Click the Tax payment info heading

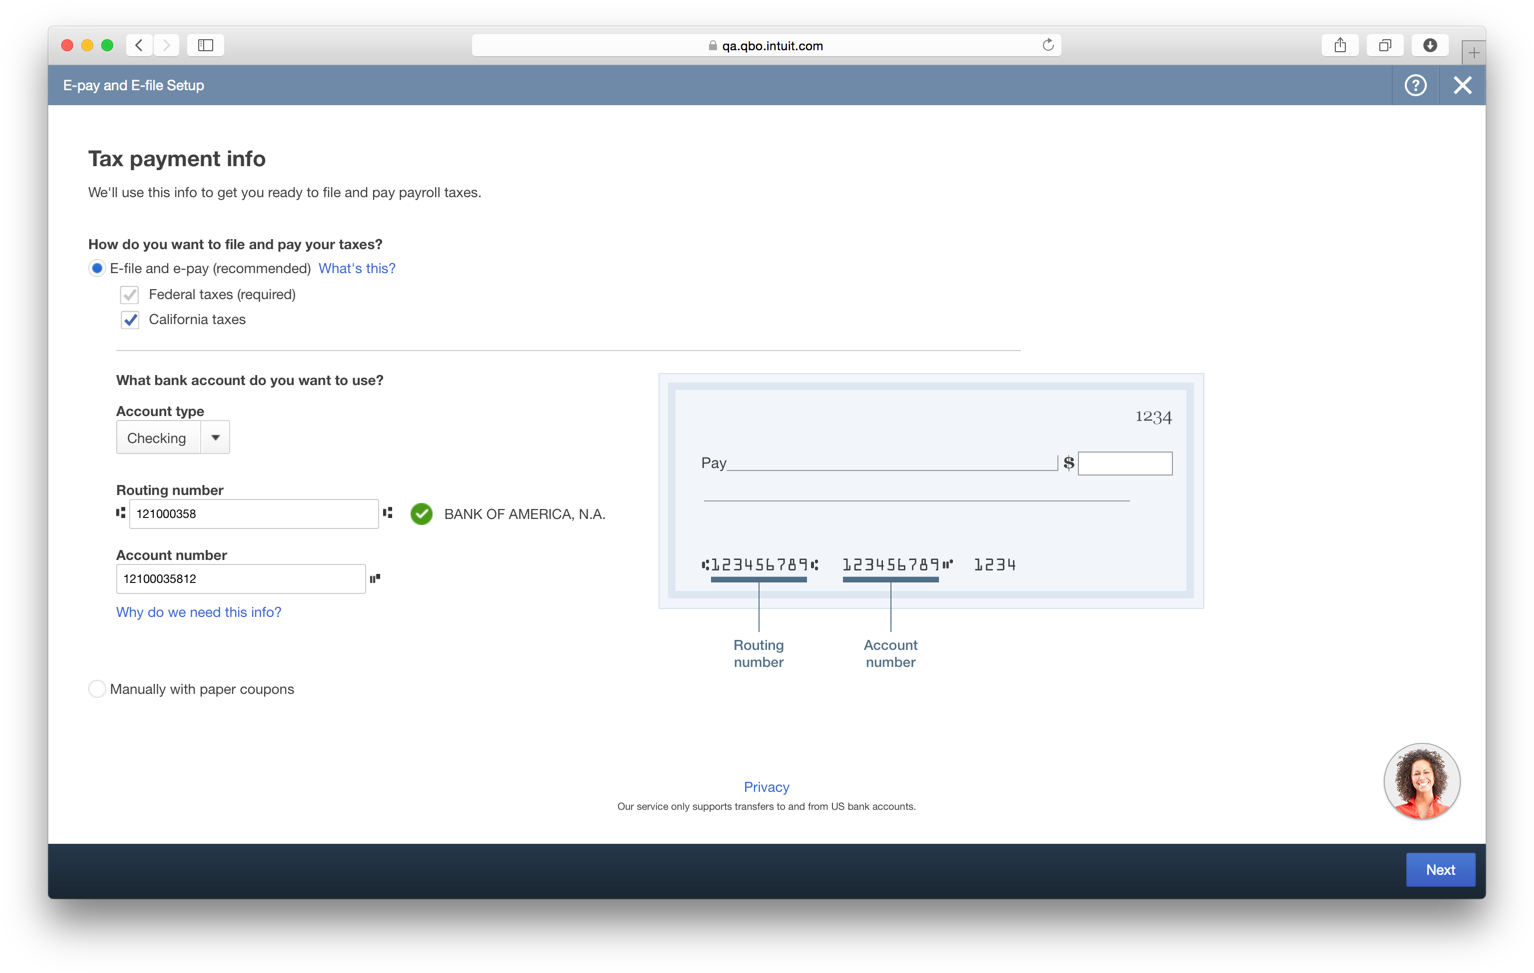click(x=177, y=159)
